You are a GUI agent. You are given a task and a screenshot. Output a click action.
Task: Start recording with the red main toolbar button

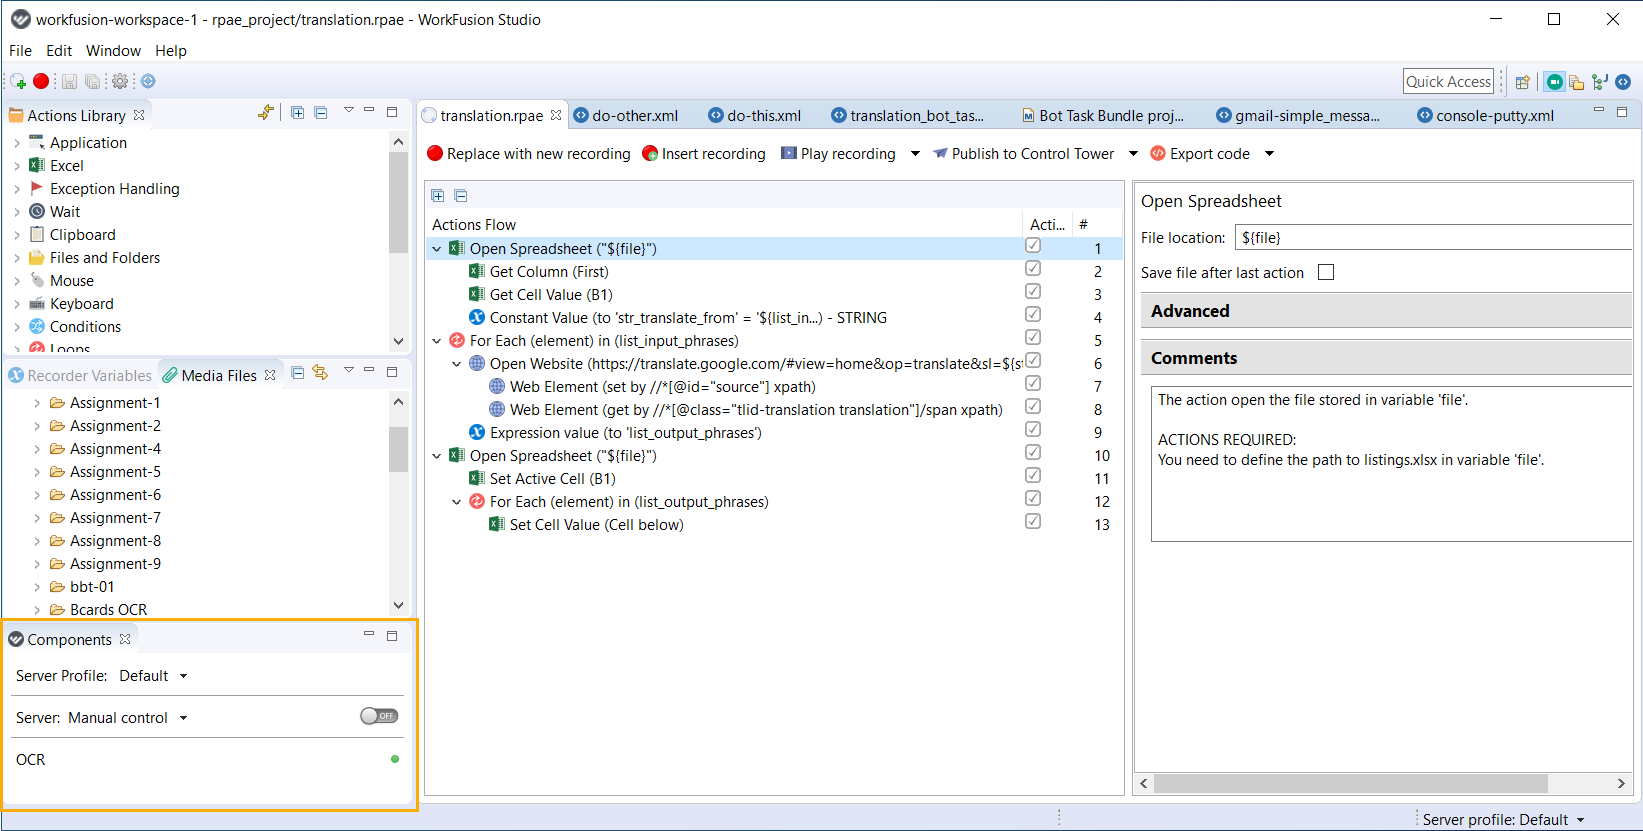point(41,81)
